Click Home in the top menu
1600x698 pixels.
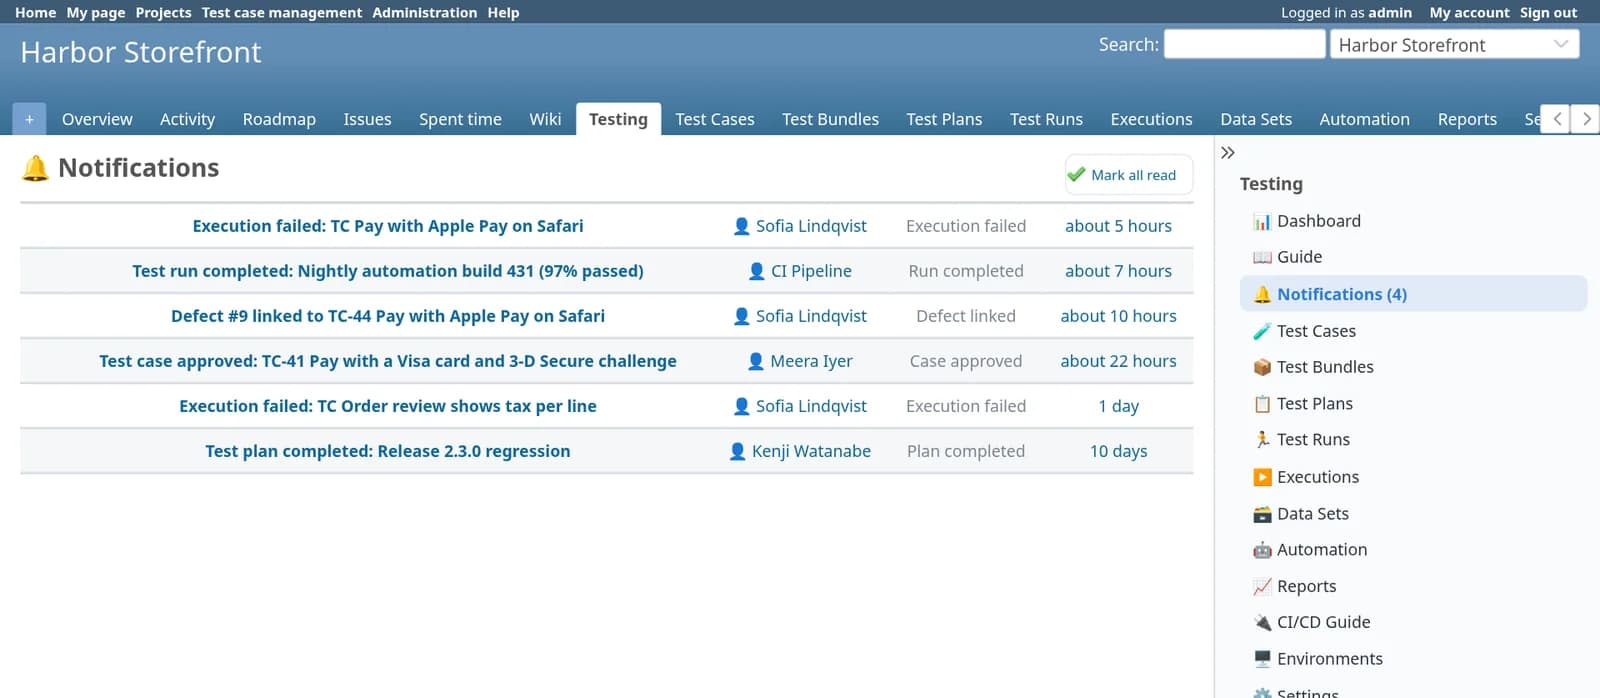(35, 12)
